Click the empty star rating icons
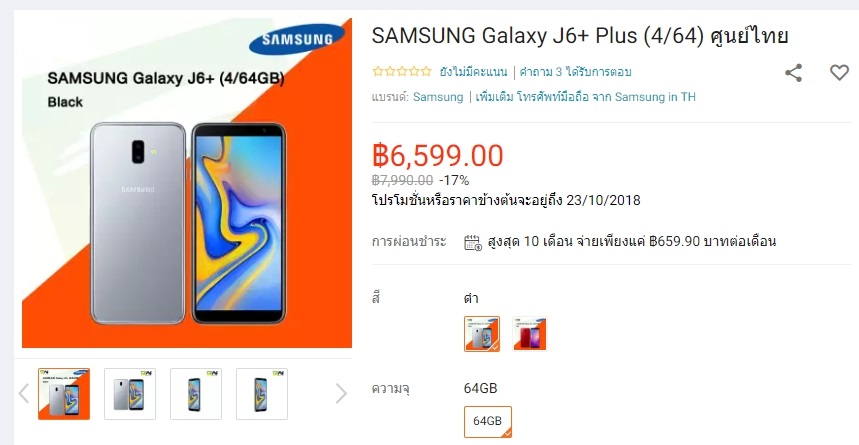 pos(402,71)
